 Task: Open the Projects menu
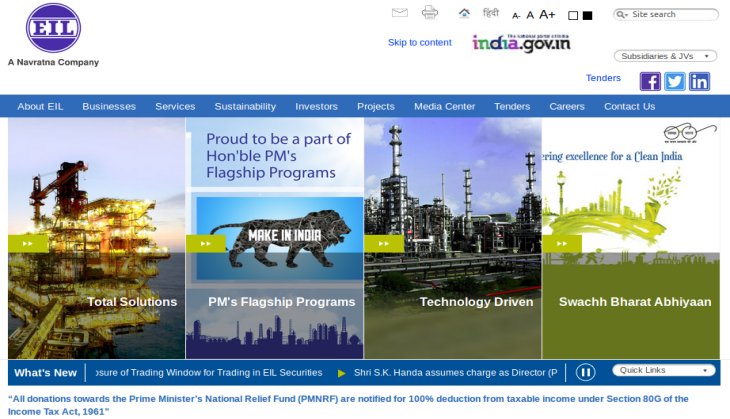pyautogui.click(x=376, y=107)
